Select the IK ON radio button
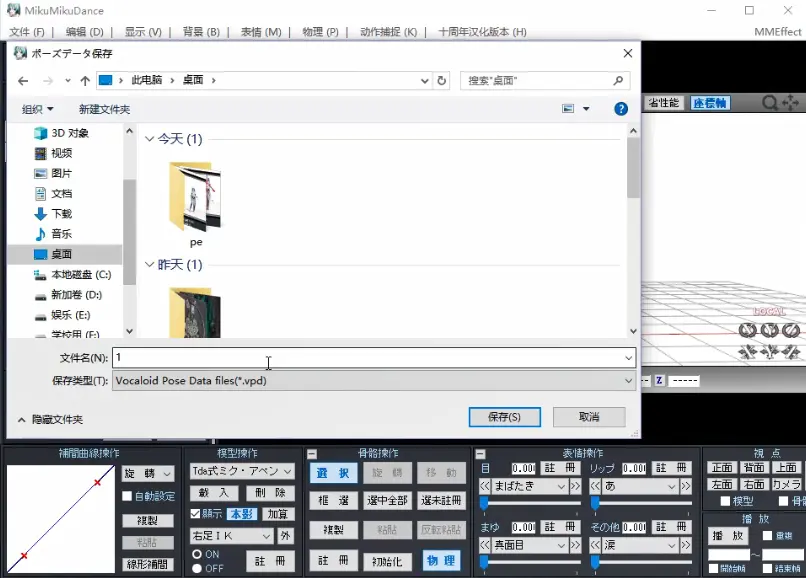Image resolution: width=806 pixels, height=578 pixels. (x=197, y=554)
